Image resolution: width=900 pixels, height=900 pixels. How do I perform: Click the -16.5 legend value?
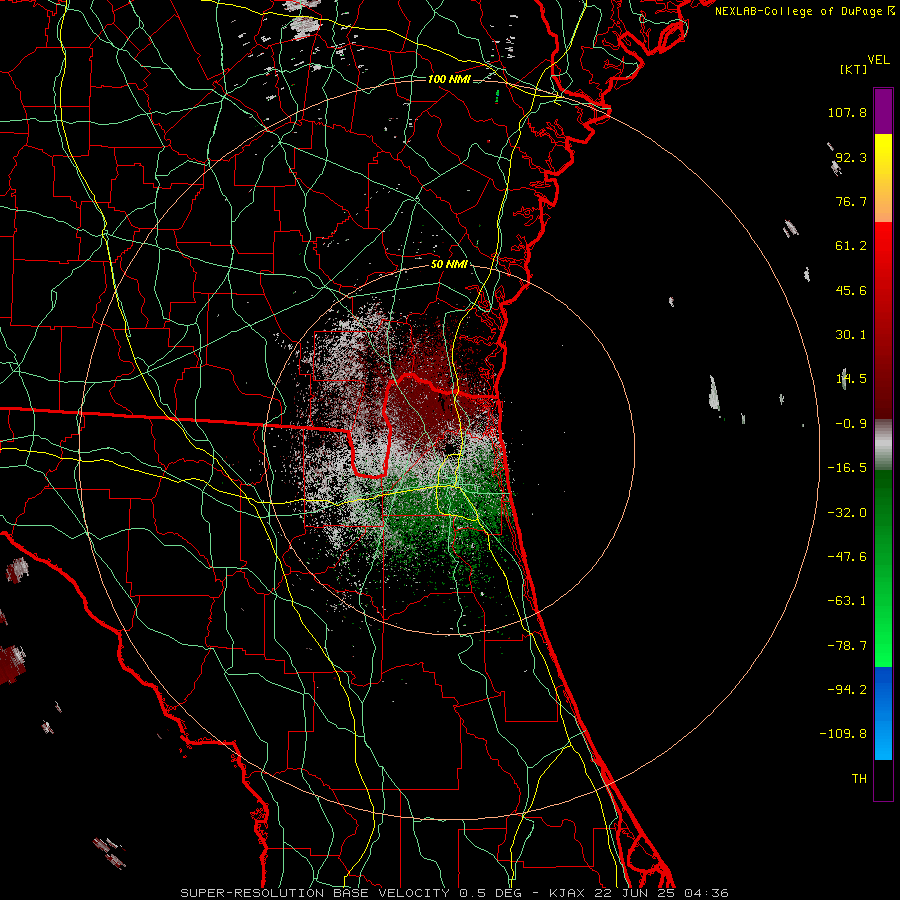click(x=847, y=468)
